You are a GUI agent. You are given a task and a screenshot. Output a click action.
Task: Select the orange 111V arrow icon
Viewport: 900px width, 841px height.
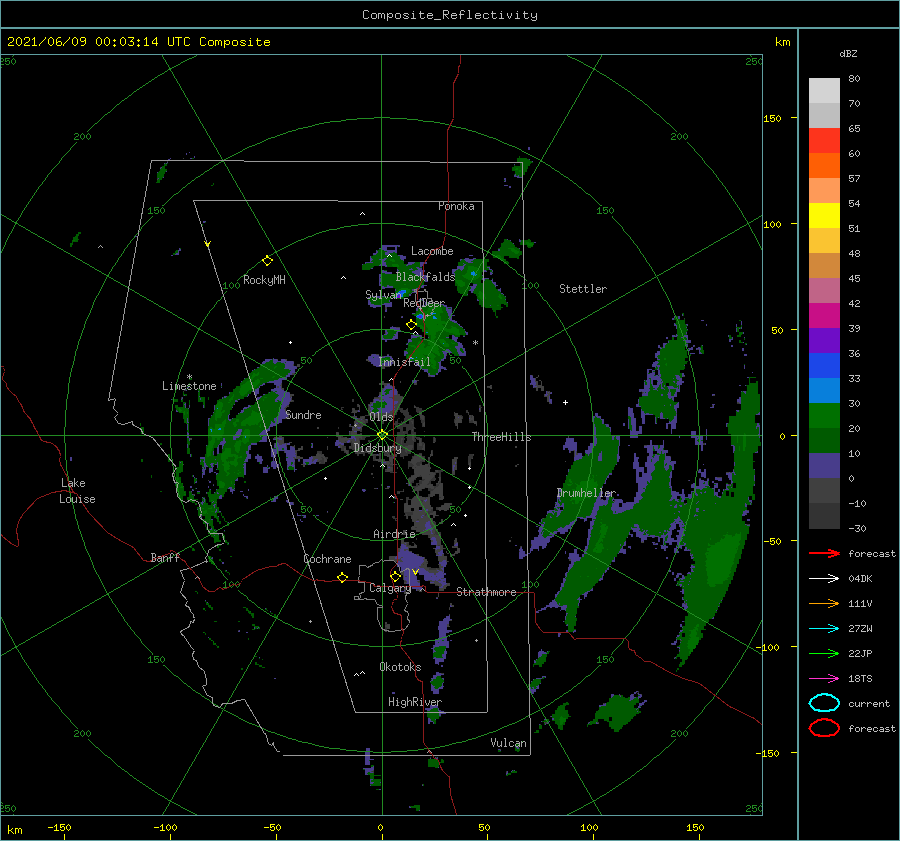point(824,603)
